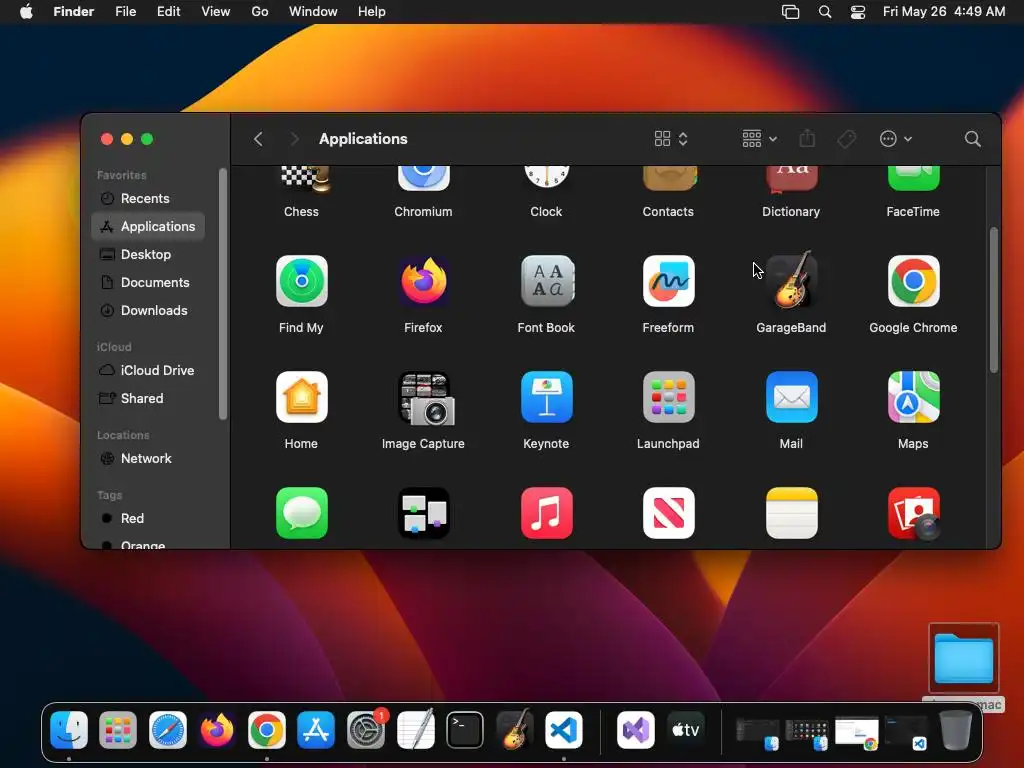The image size is (1024, 768).
Task: Open System Settings from the Dock
Action: coord(366,730)
